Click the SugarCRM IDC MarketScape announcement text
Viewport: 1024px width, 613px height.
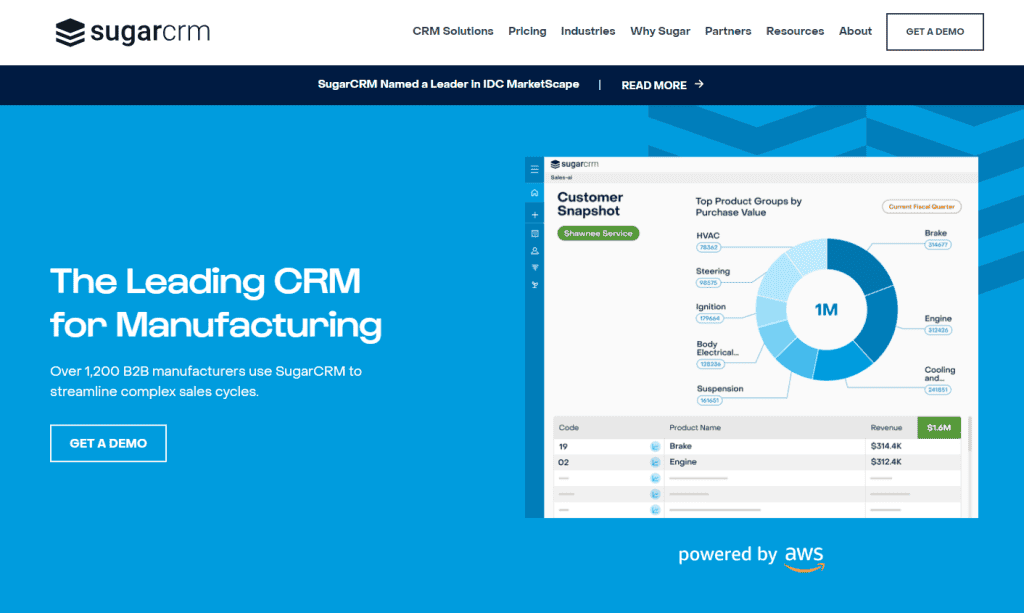[x=448, y=84]
